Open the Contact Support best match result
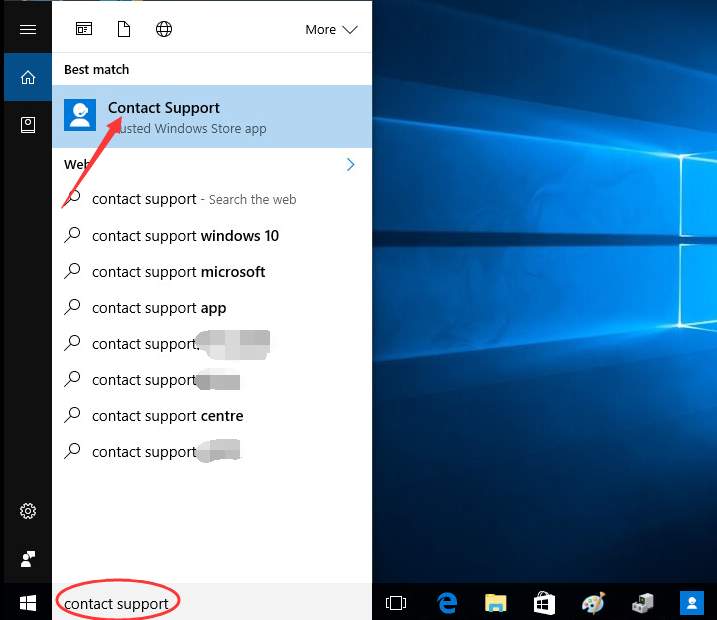This screenshot has height=620, width=717. click(212, 116)
